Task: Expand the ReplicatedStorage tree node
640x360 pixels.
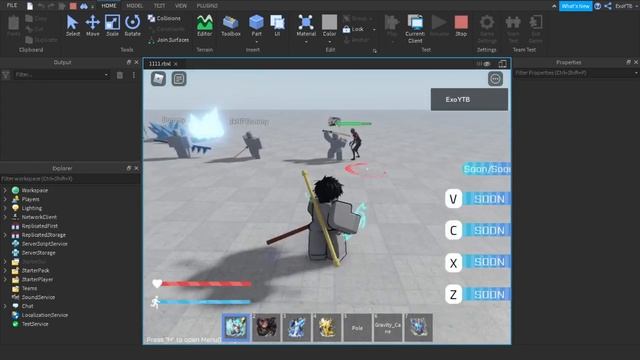Action: pyautogui.click(x=5, y=235)
